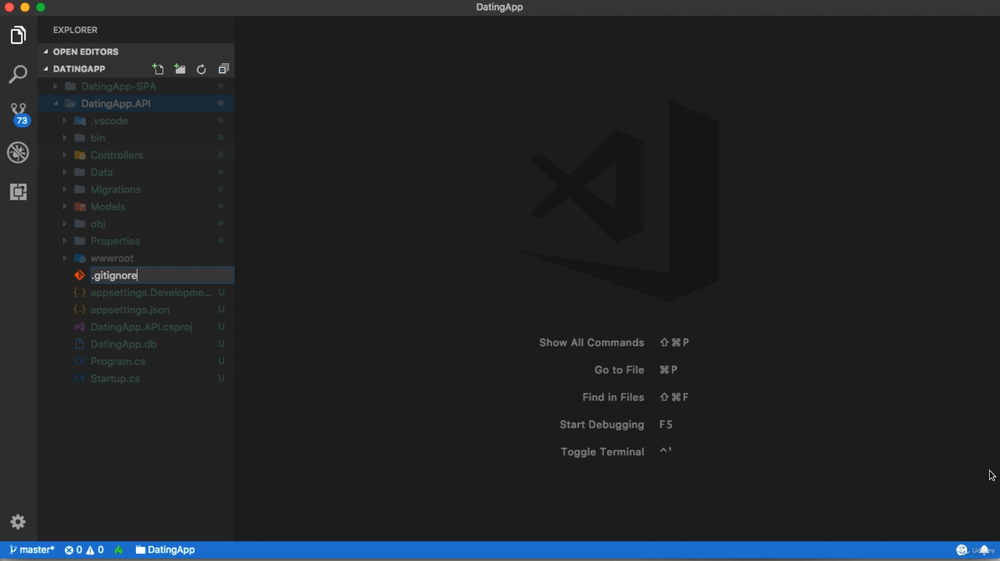The image size is (1000, 561).
Task: Click the .vscode folder icon
Action: coord(80,120)
